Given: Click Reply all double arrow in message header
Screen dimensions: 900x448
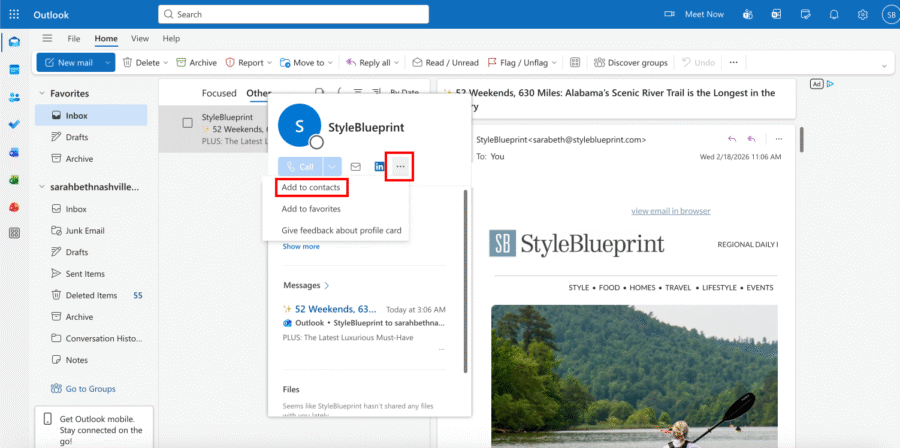Looking at the screenshot, I should click(x=751, y=139).
